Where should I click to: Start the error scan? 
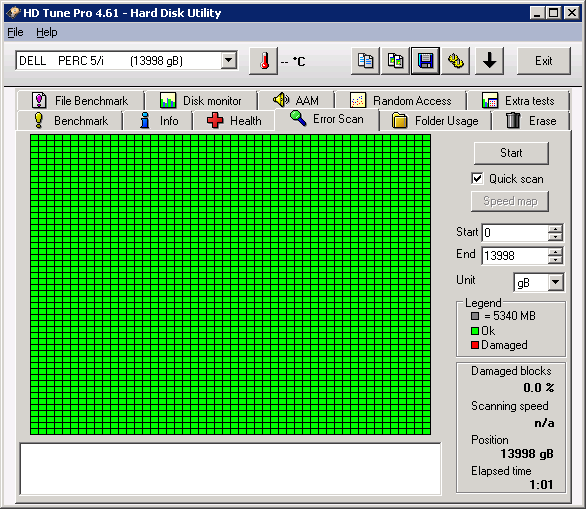511,153
